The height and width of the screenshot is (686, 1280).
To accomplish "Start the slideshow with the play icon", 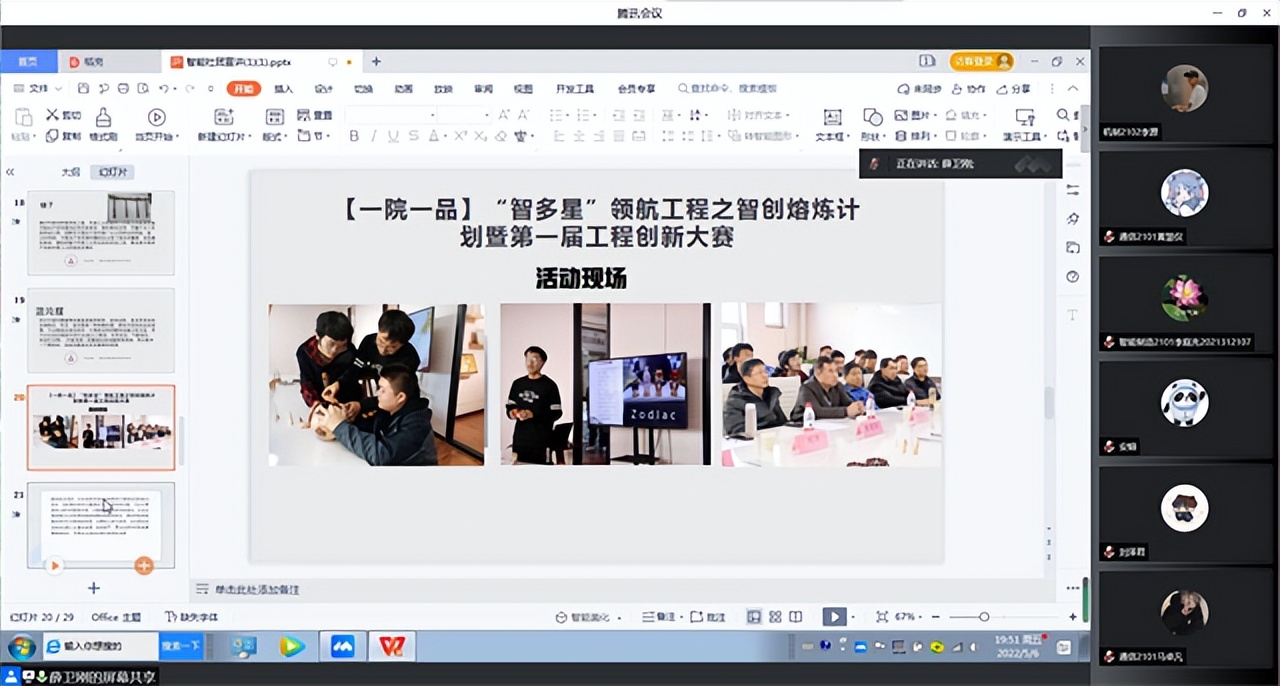I will (x=835, y=616).
